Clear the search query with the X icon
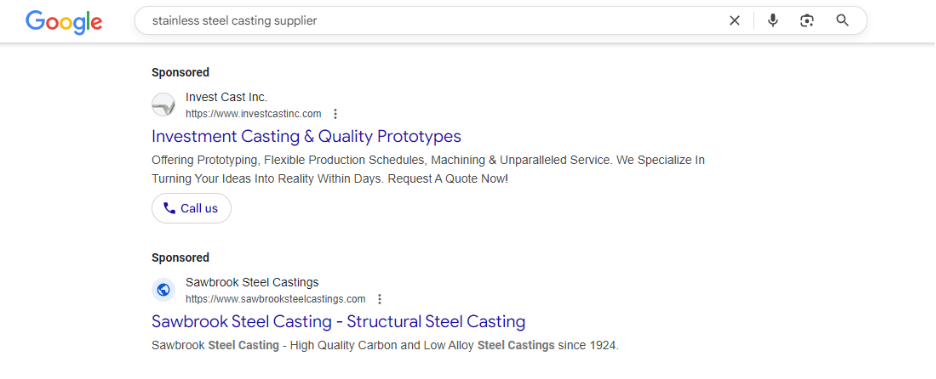This screenshot has width=936, height=379. (734, 21)
